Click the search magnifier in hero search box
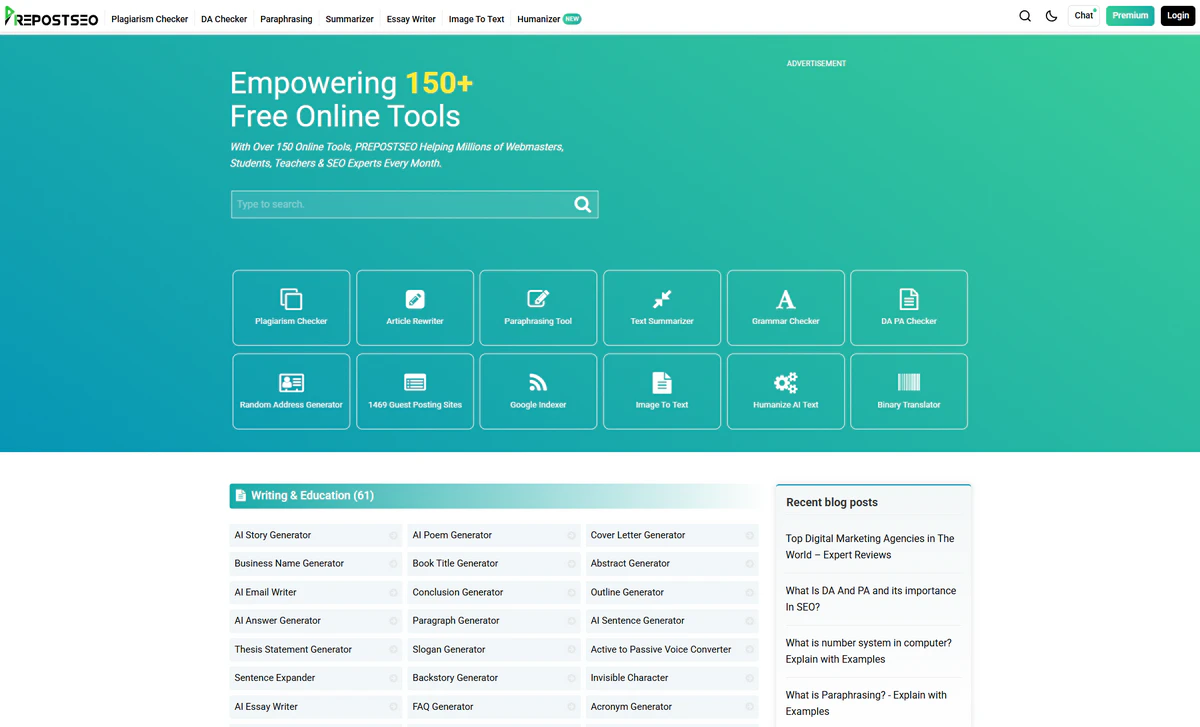This screenshot has height=727, width=1200. click(582, 204)
